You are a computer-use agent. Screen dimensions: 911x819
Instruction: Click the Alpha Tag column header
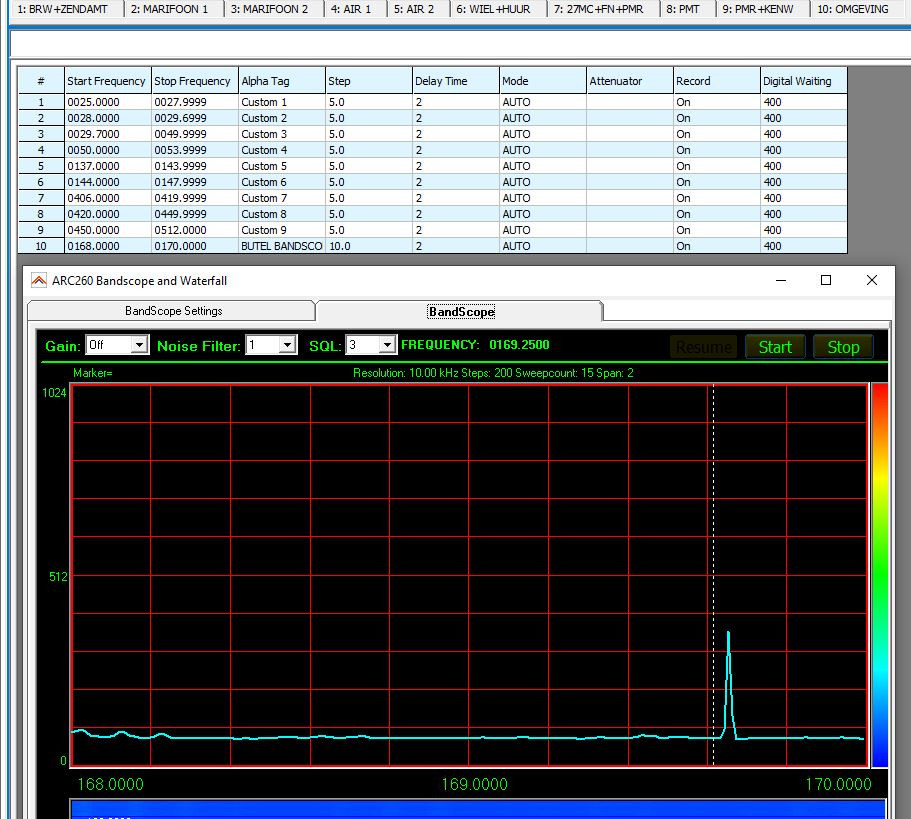[282, 81]
